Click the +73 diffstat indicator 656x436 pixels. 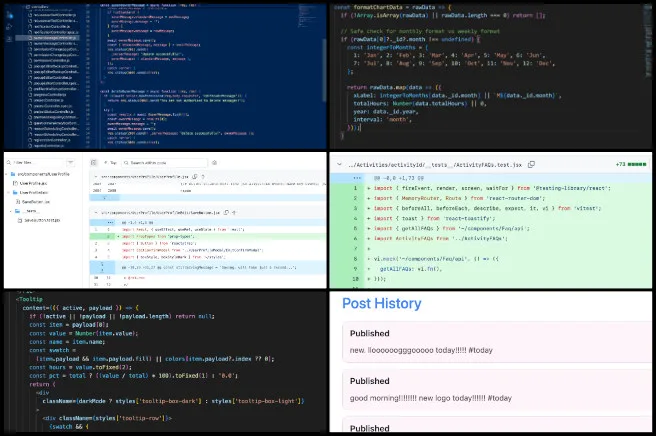[x=631, y=164]
